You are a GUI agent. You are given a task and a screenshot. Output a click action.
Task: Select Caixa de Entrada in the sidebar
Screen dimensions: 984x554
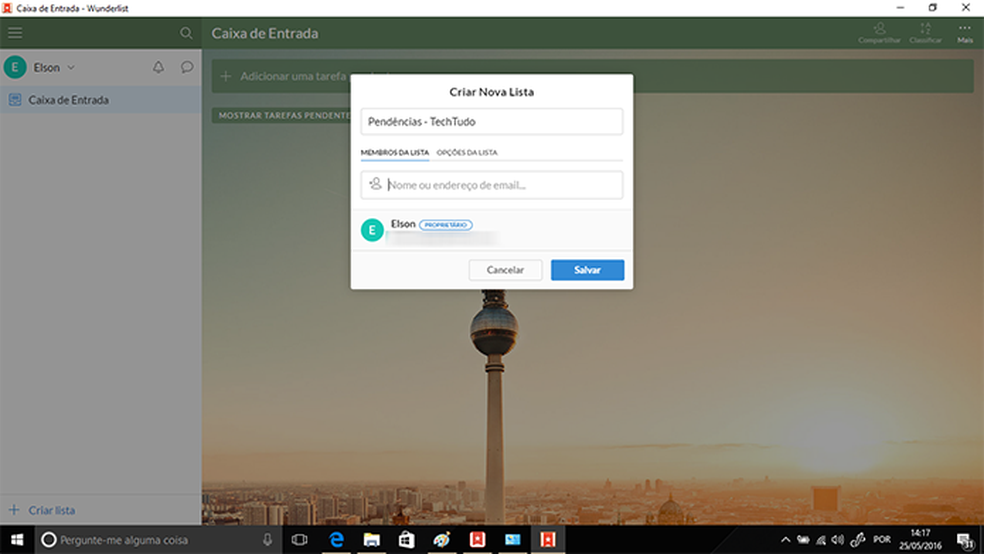click(100, 100)
